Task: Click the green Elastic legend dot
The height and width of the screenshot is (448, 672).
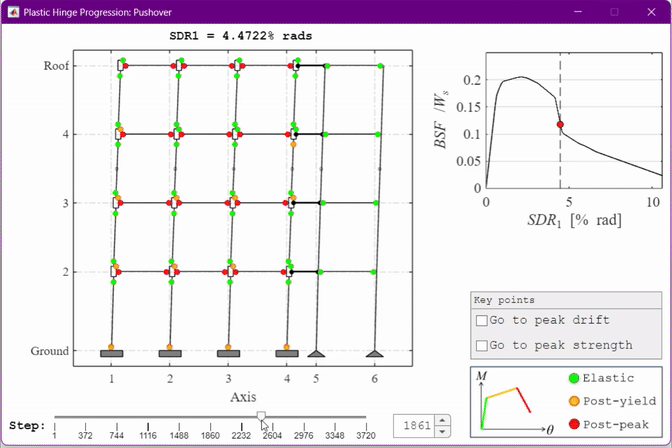Action: [574, 378]
